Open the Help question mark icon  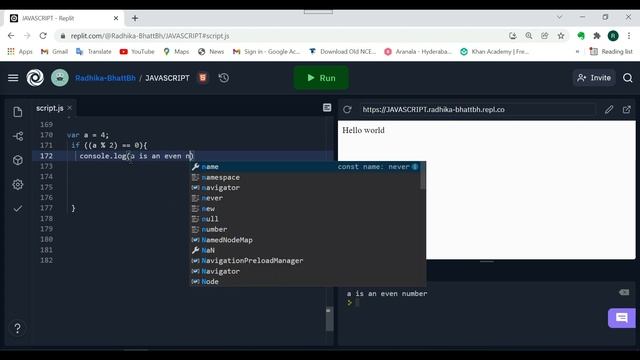click(x=18, y=328)
